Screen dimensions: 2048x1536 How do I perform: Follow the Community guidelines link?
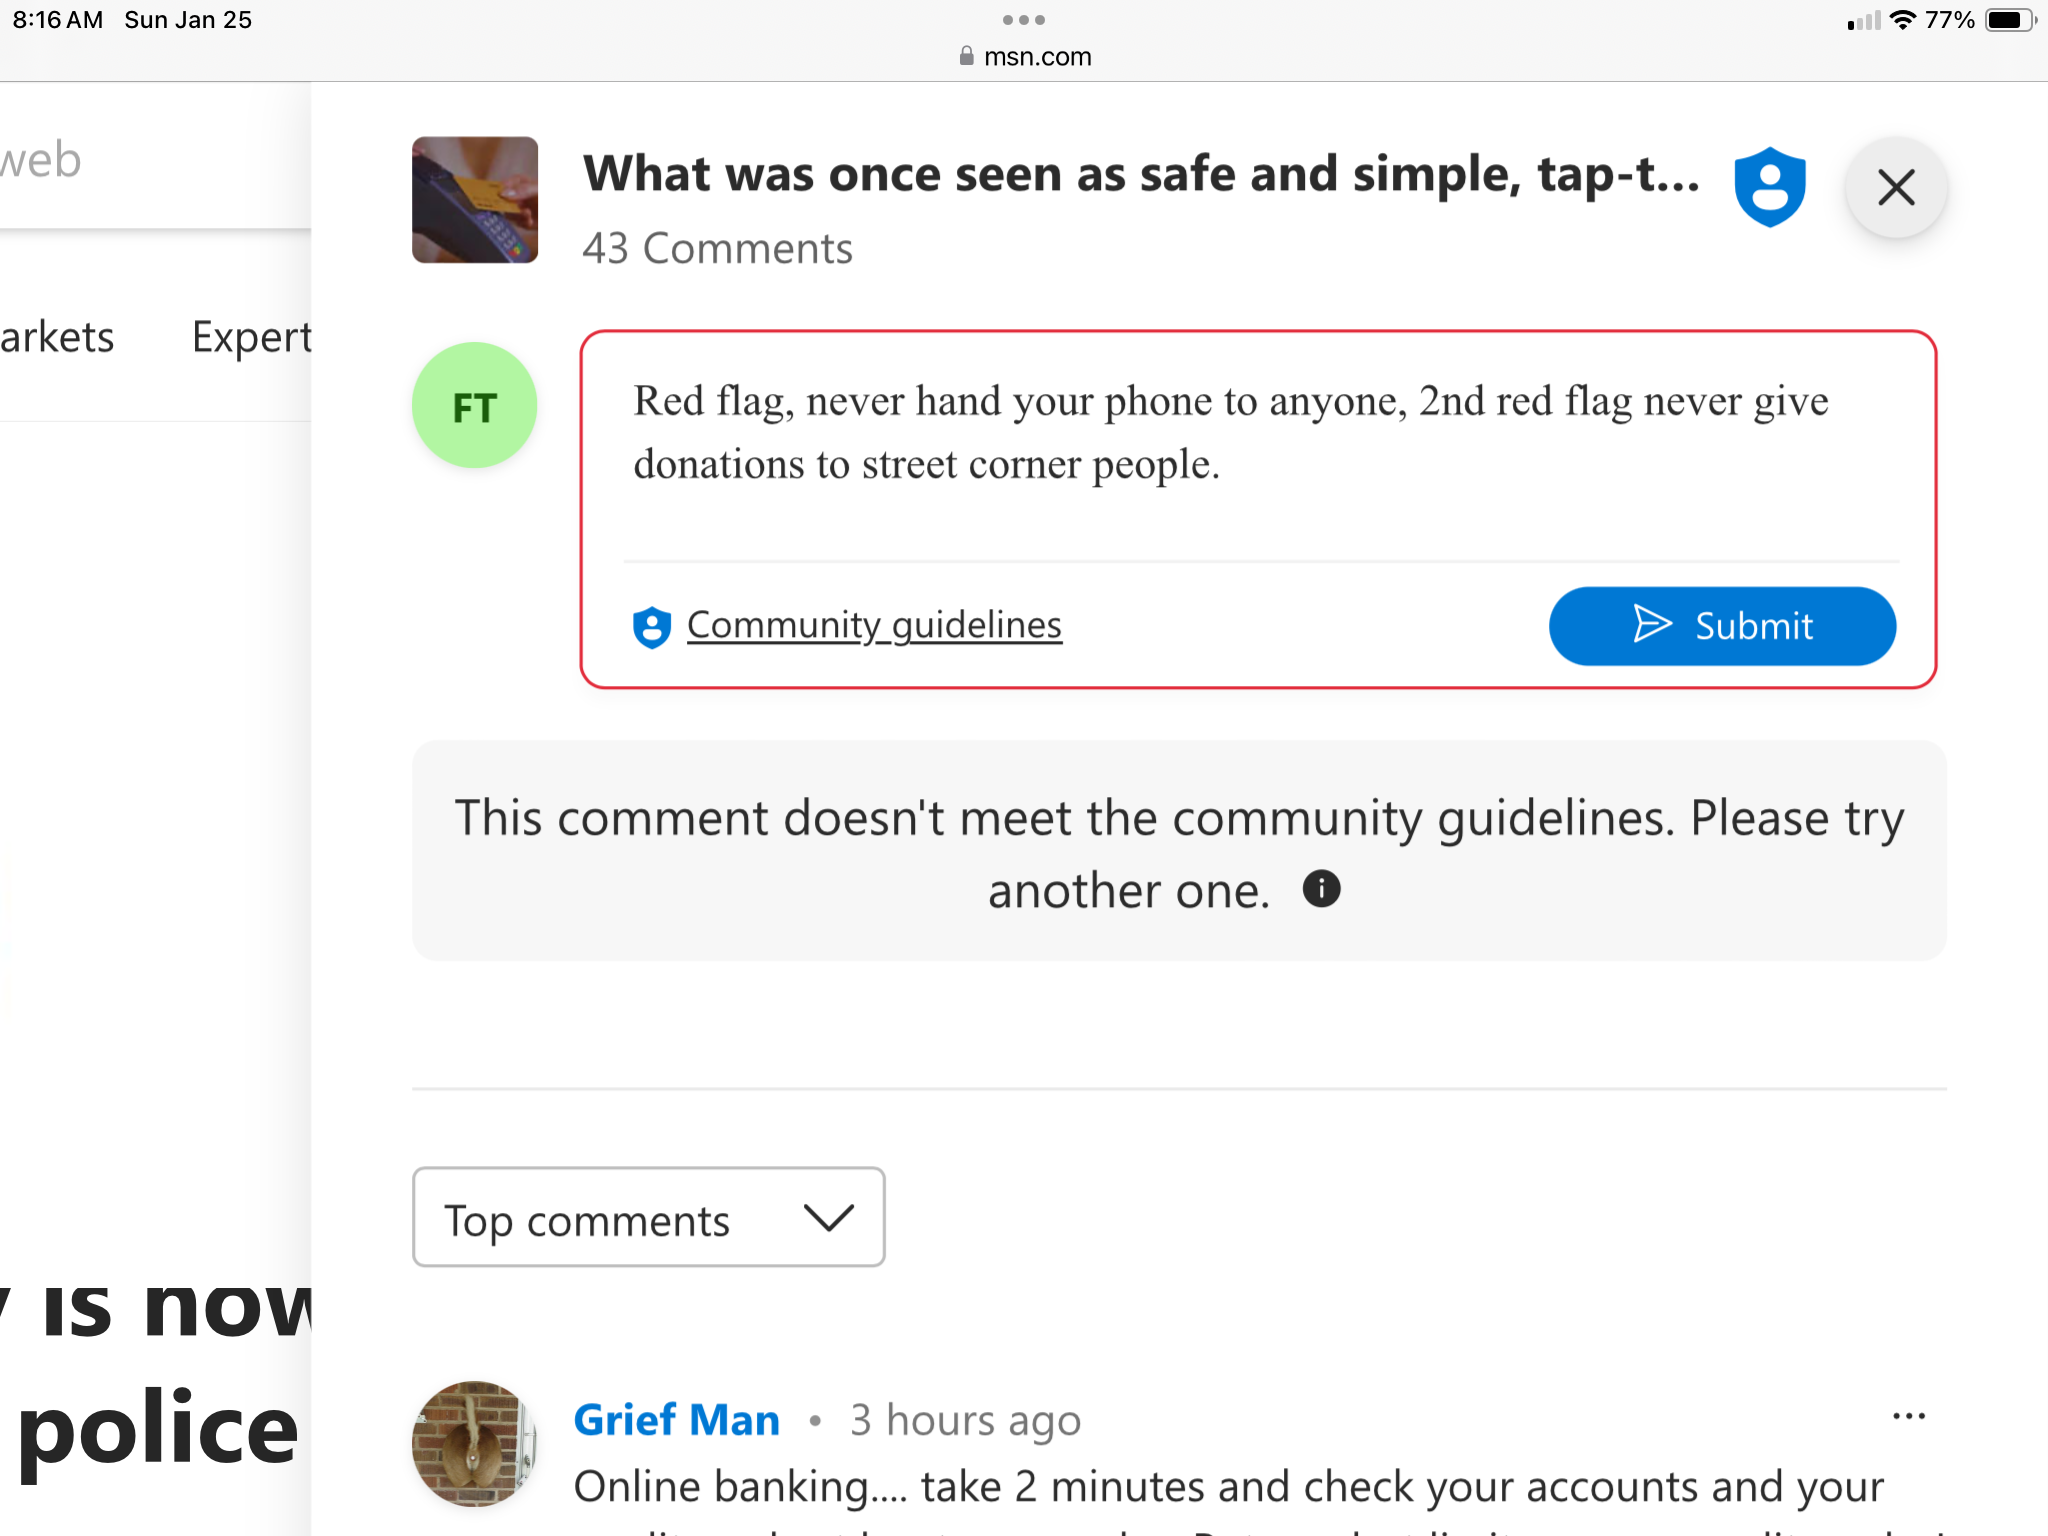[873, 624]
